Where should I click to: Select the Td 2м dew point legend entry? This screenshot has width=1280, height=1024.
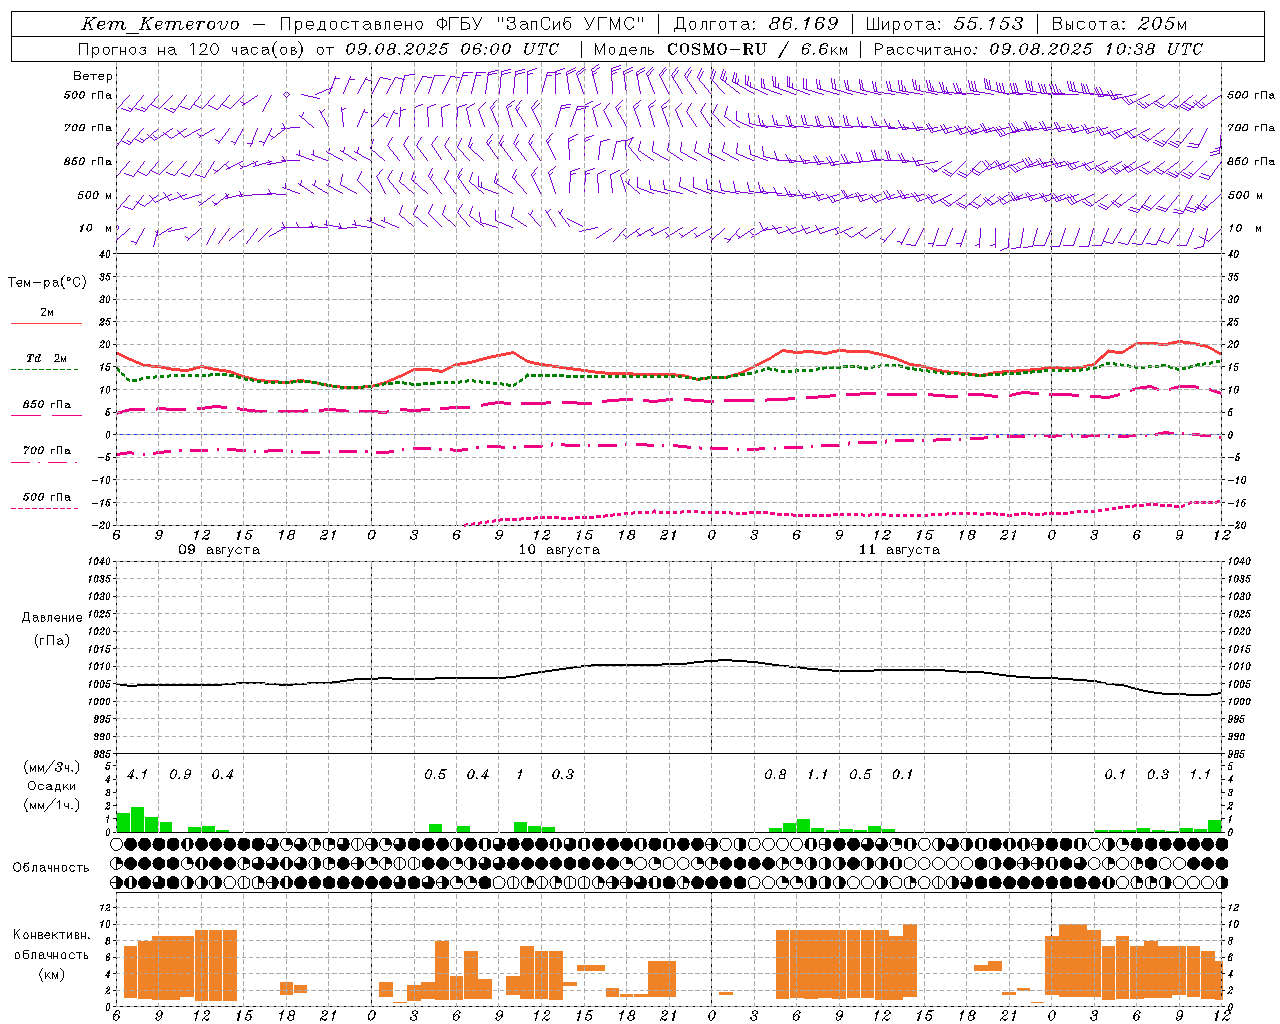tap(47, 358)
